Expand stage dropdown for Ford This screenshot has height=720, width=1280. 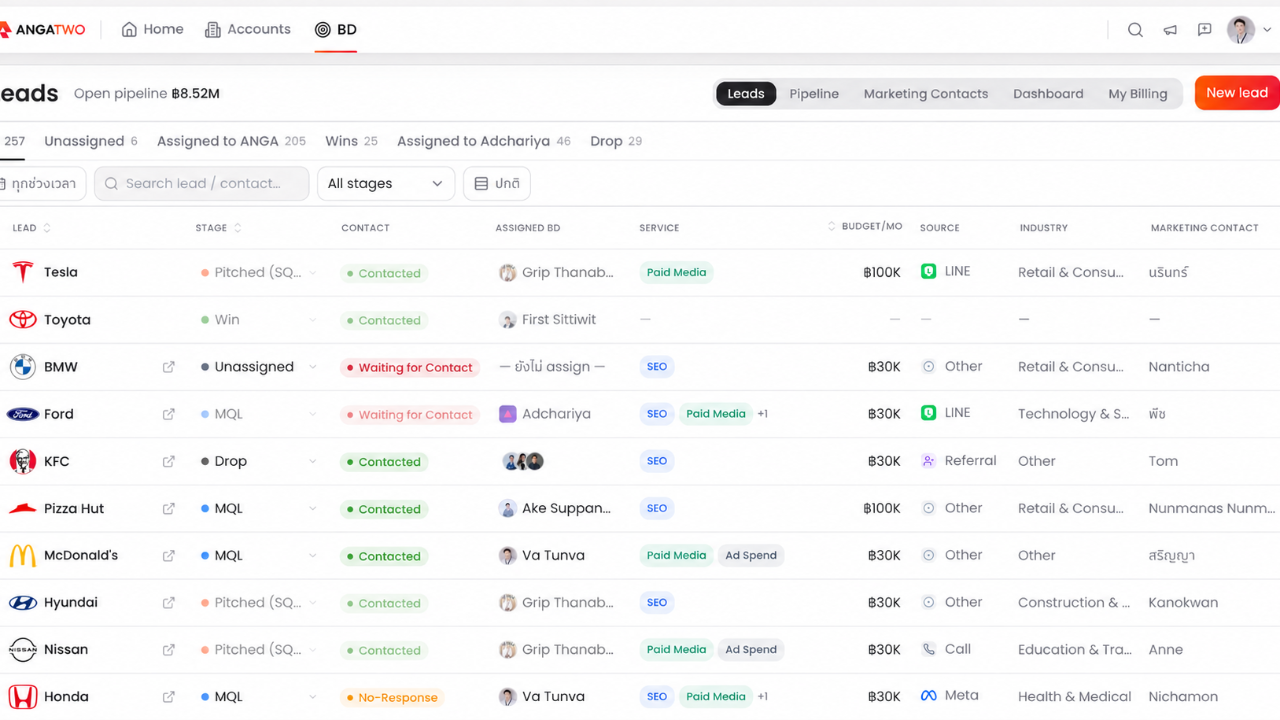pyautogui.click(x=312, y=414)
